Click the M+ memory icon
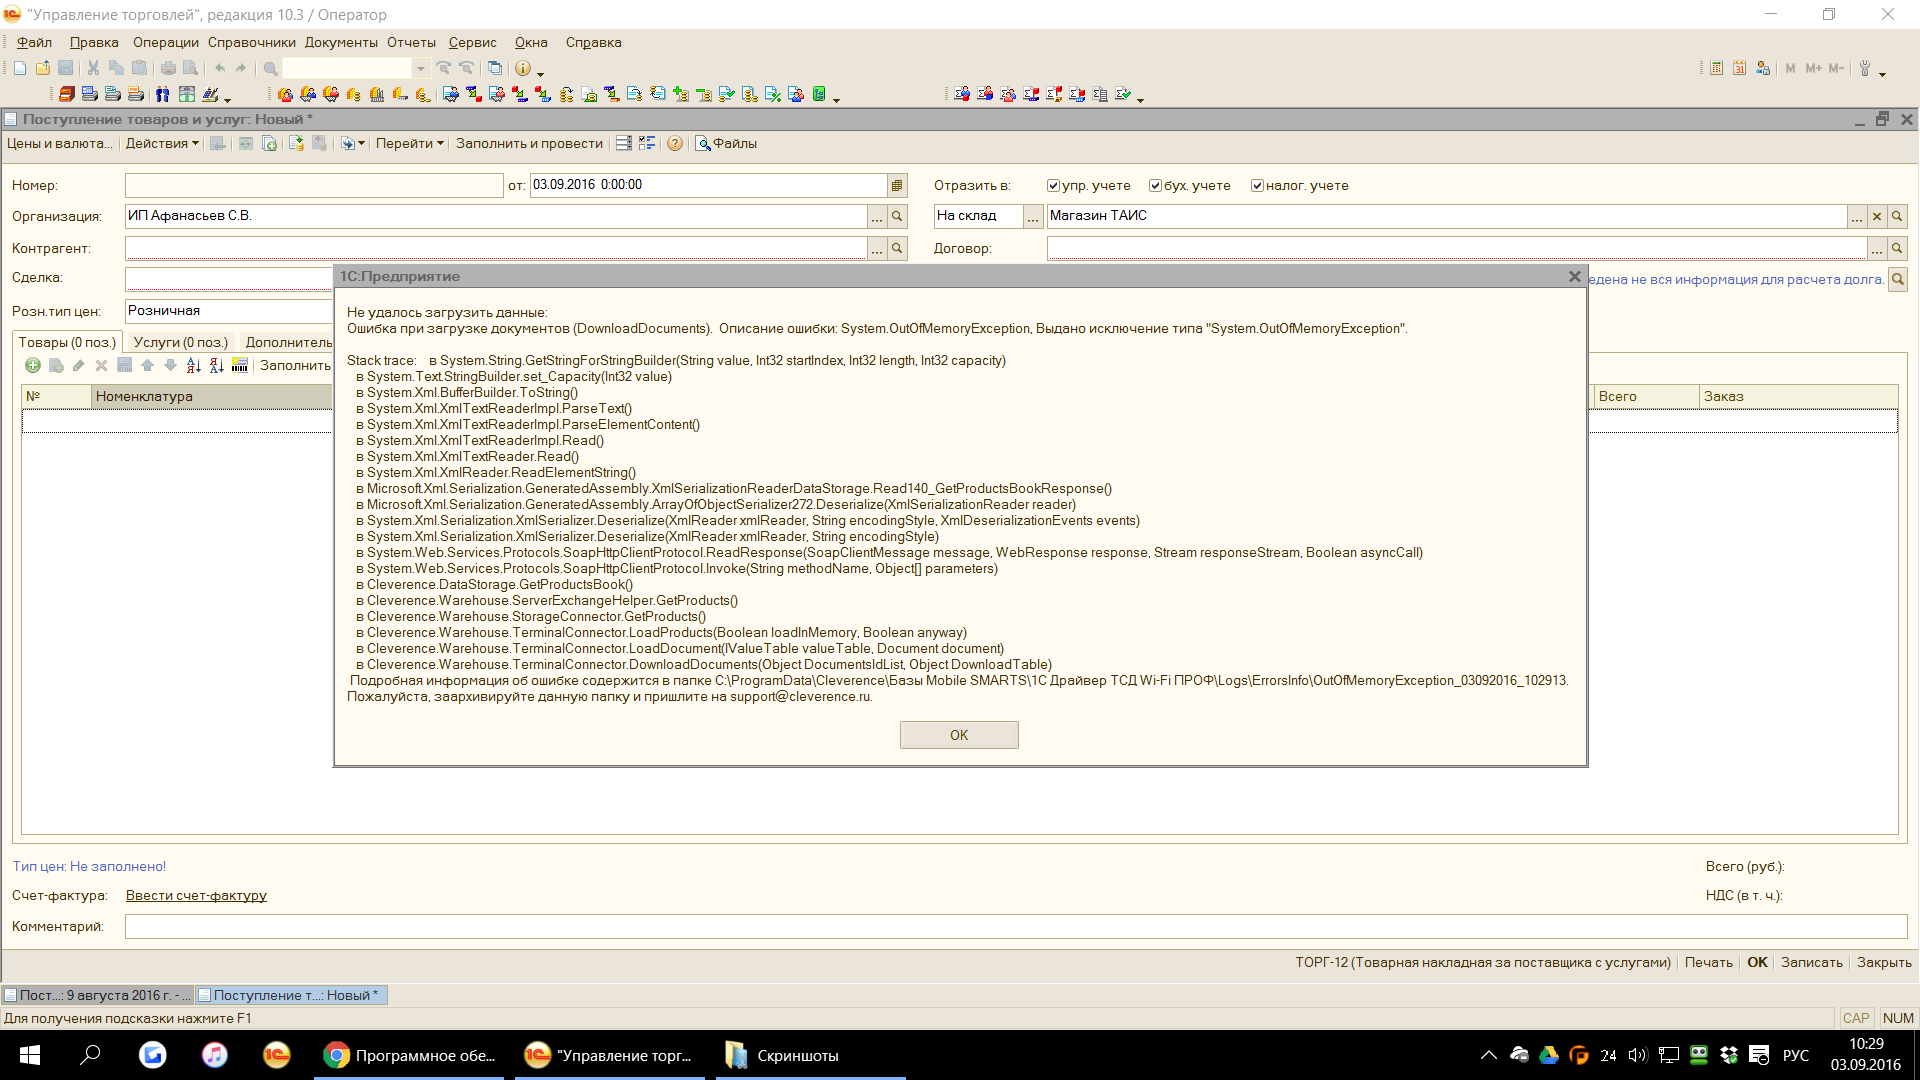The image size is (1920, 1080). tap(1813, 68)
